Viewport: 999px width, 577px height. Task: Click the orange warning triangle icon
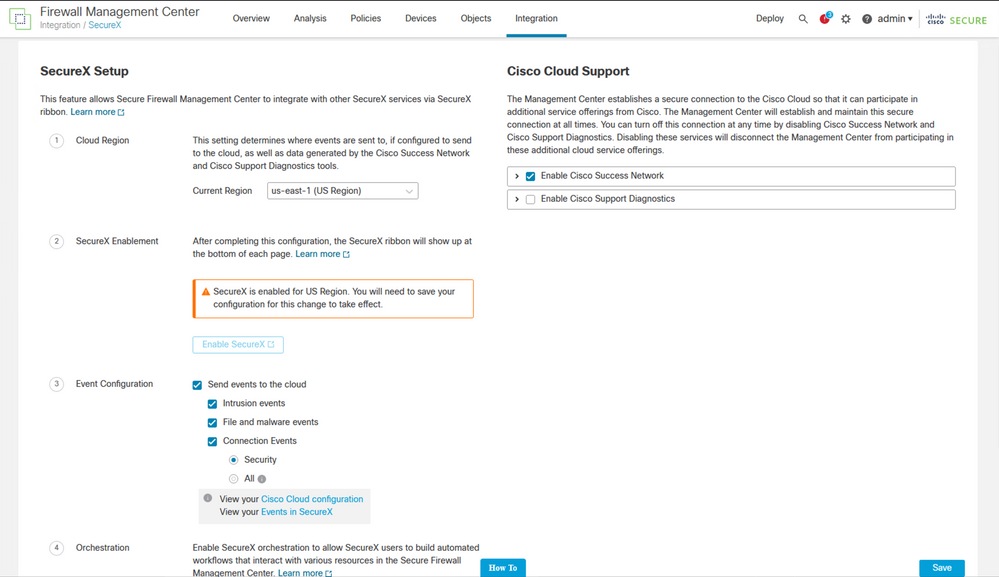tap(205, 292)
